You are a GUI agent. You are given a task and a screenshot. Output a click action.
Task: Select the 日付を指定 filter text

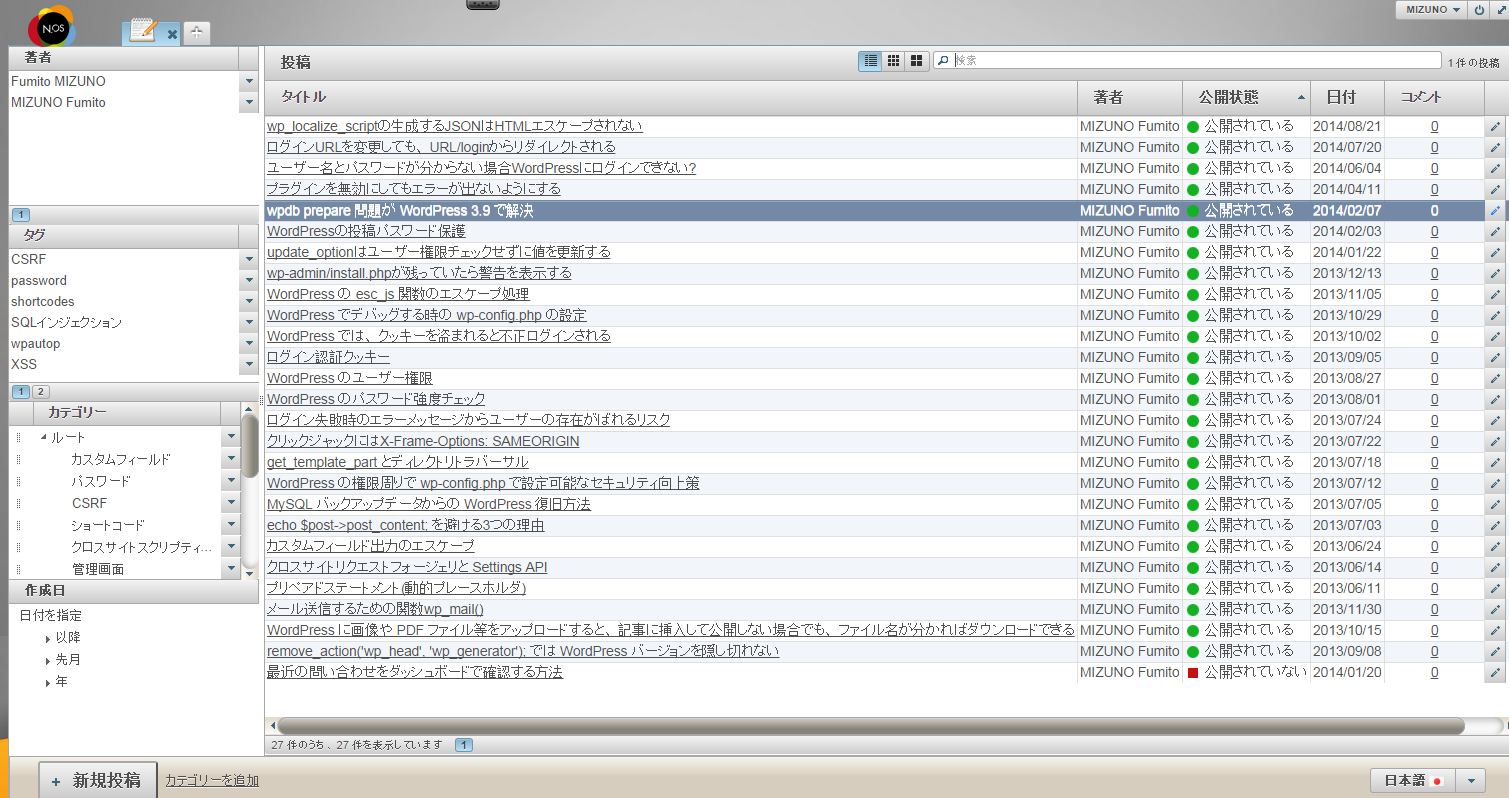pos(51,616)
